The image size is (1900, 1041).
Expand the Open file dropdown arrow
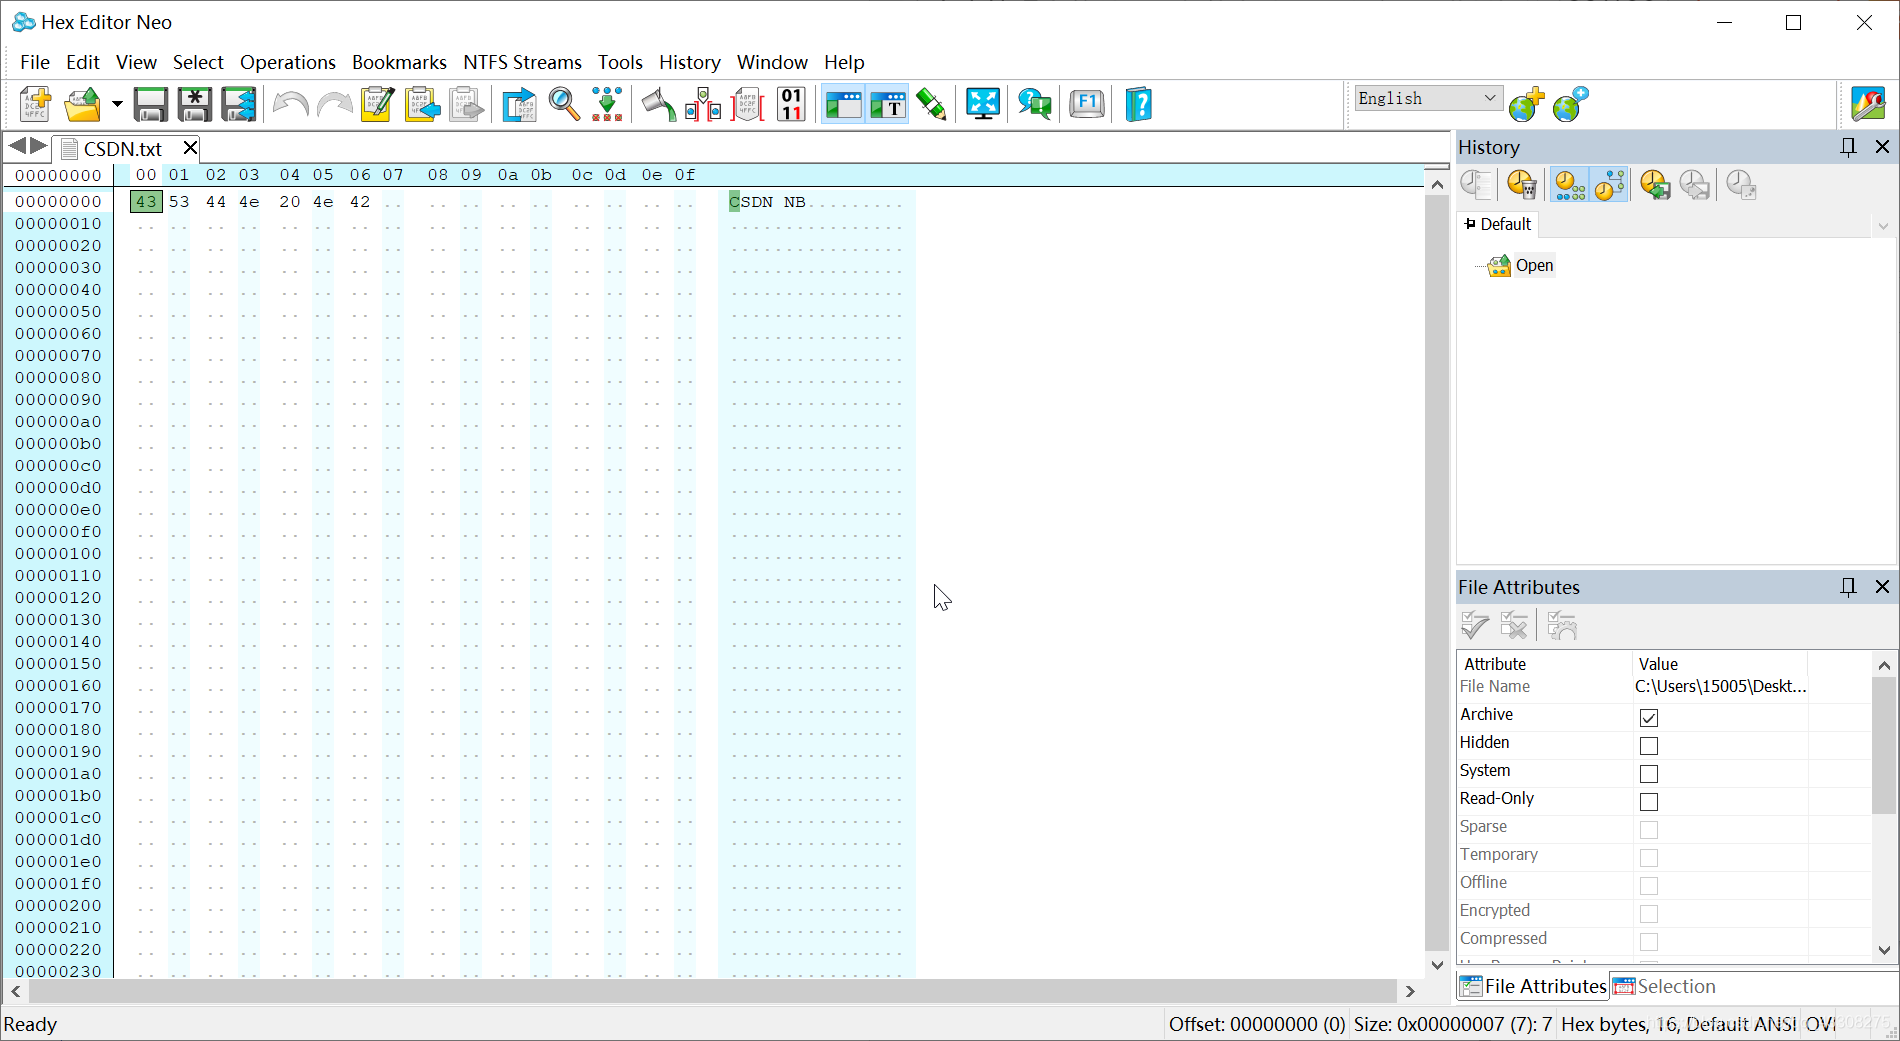point(117,104)
